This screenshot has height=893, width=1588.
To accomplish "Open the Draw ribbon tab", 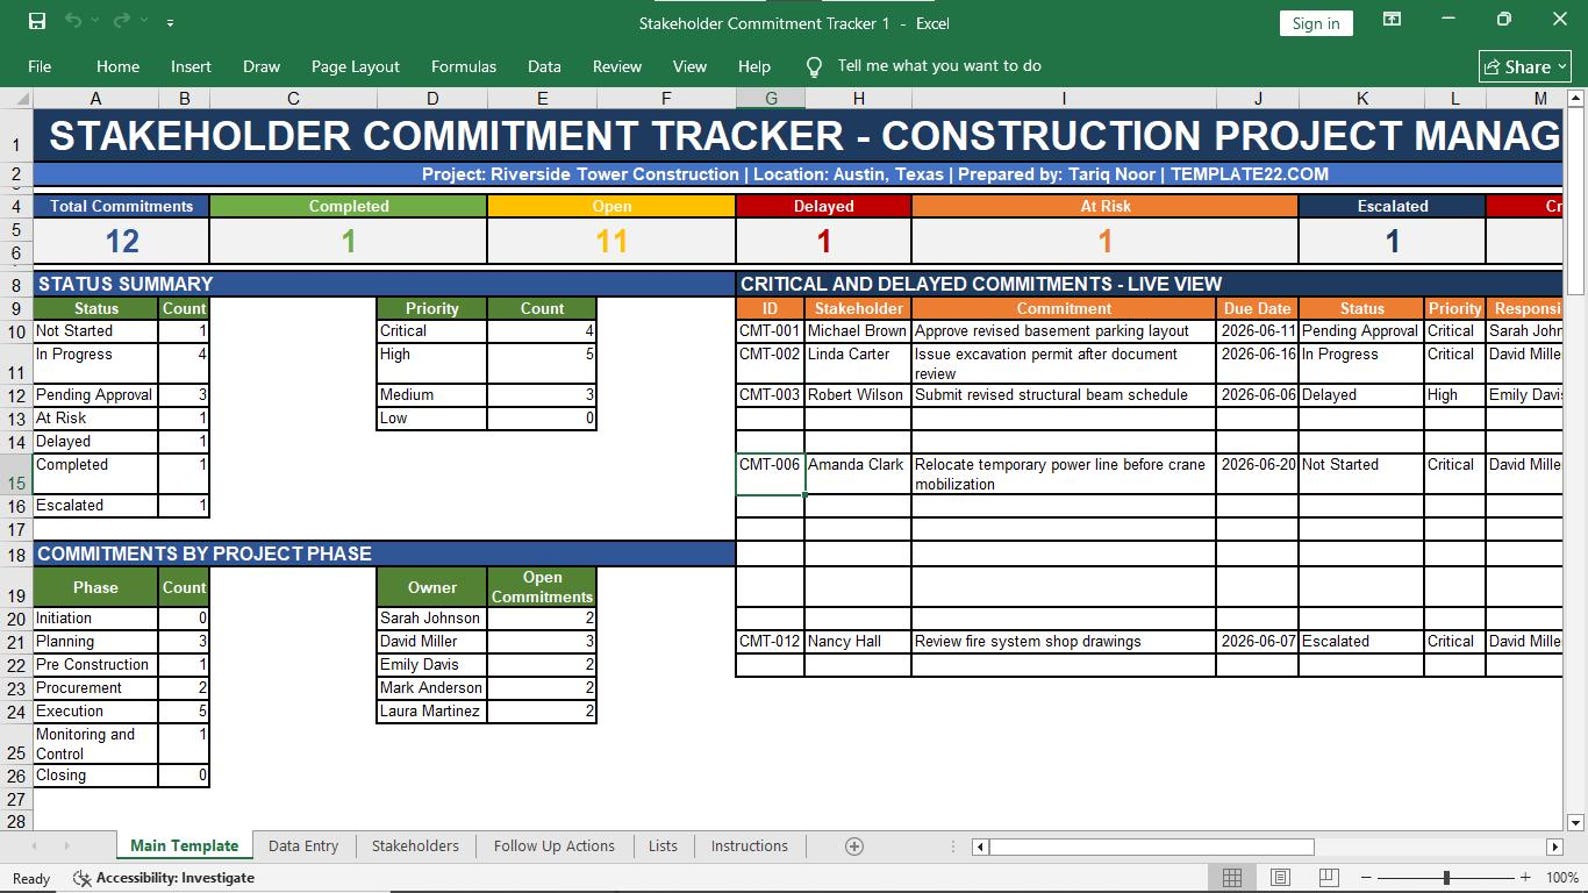I will [261, 66].
